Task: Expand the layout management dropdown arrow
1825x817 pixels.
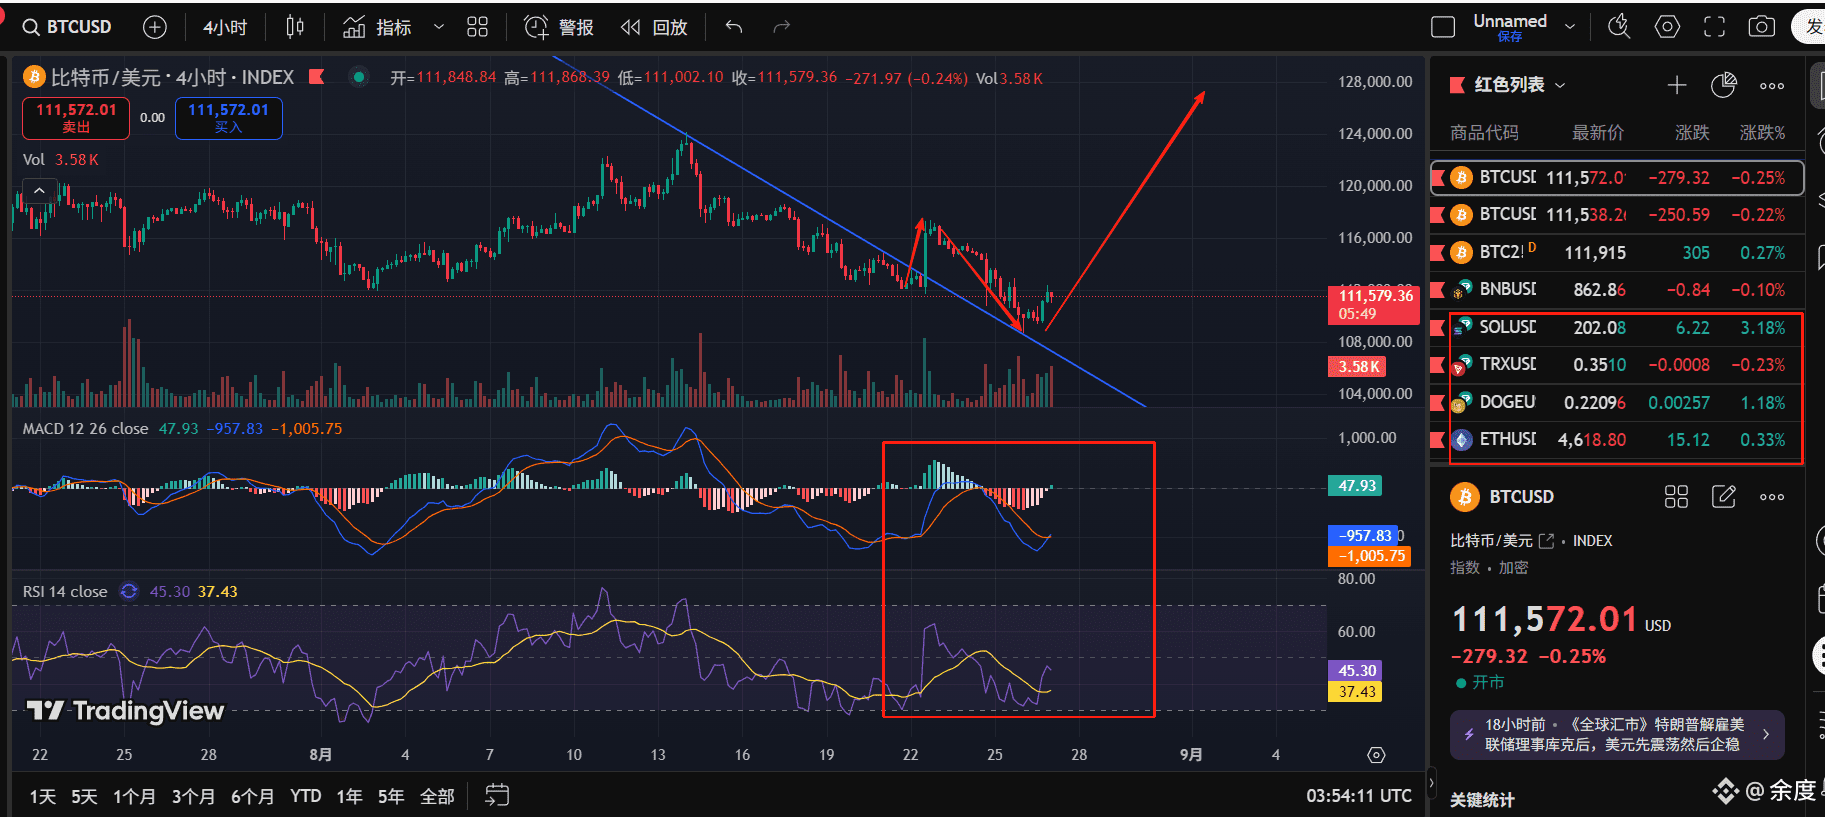Action: click(x=1570, y=27)
